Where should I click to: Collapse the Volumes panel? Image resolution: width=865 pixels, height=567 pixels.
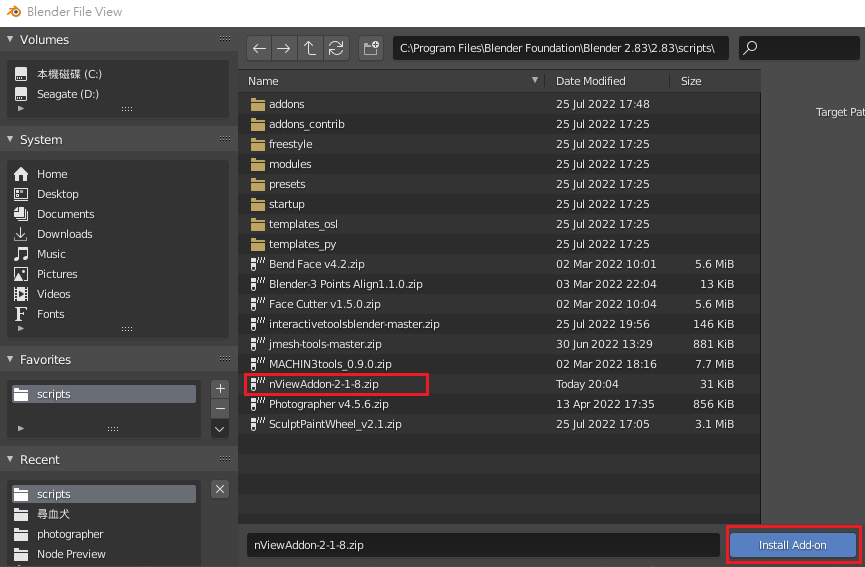[x=10, y=39]
